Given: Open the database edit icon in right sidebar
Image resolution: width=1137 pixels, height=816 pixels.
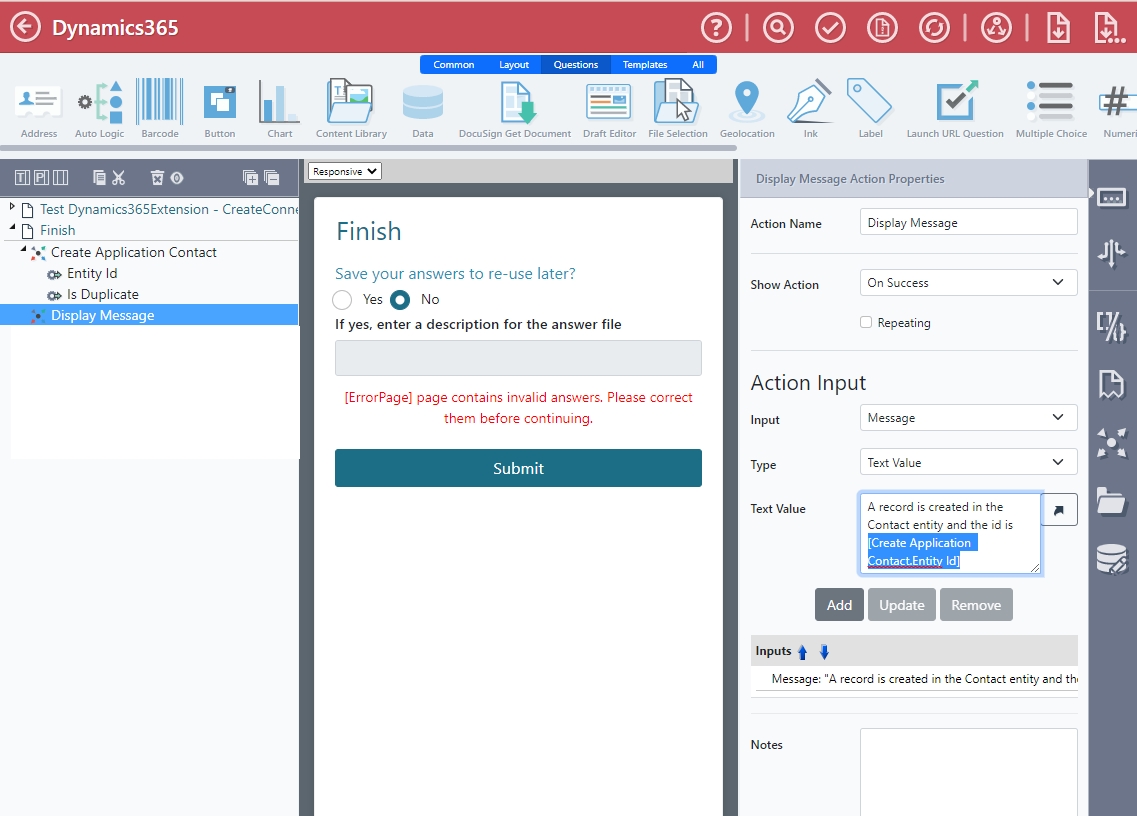Looking at the screenshot, I should 1112,559.
